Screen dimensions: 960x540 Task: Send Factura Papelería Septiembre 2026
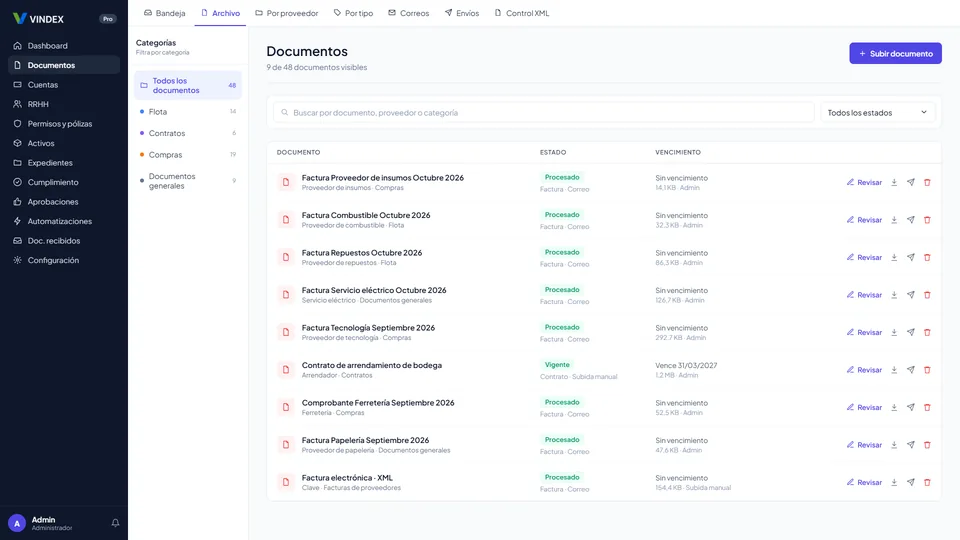pyautogui.click(x=910, y=445)
